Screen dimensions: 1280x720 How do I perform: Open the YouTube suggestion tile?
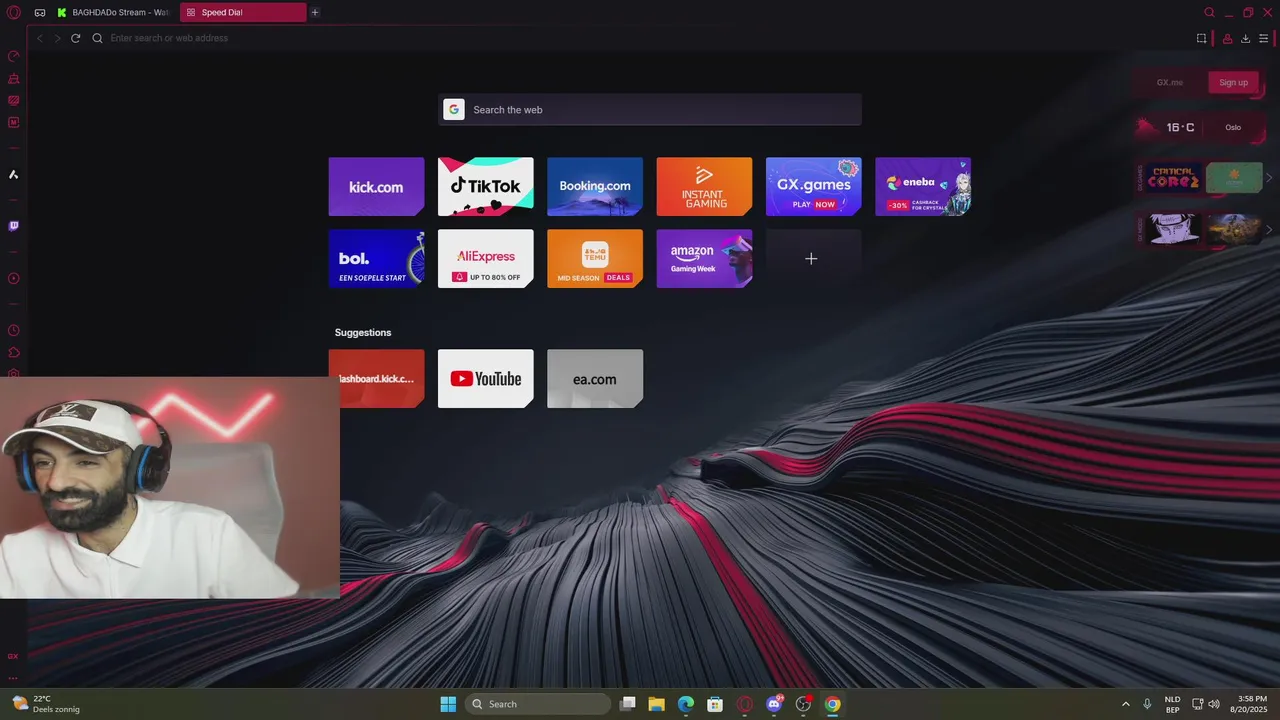click(485, 378)
